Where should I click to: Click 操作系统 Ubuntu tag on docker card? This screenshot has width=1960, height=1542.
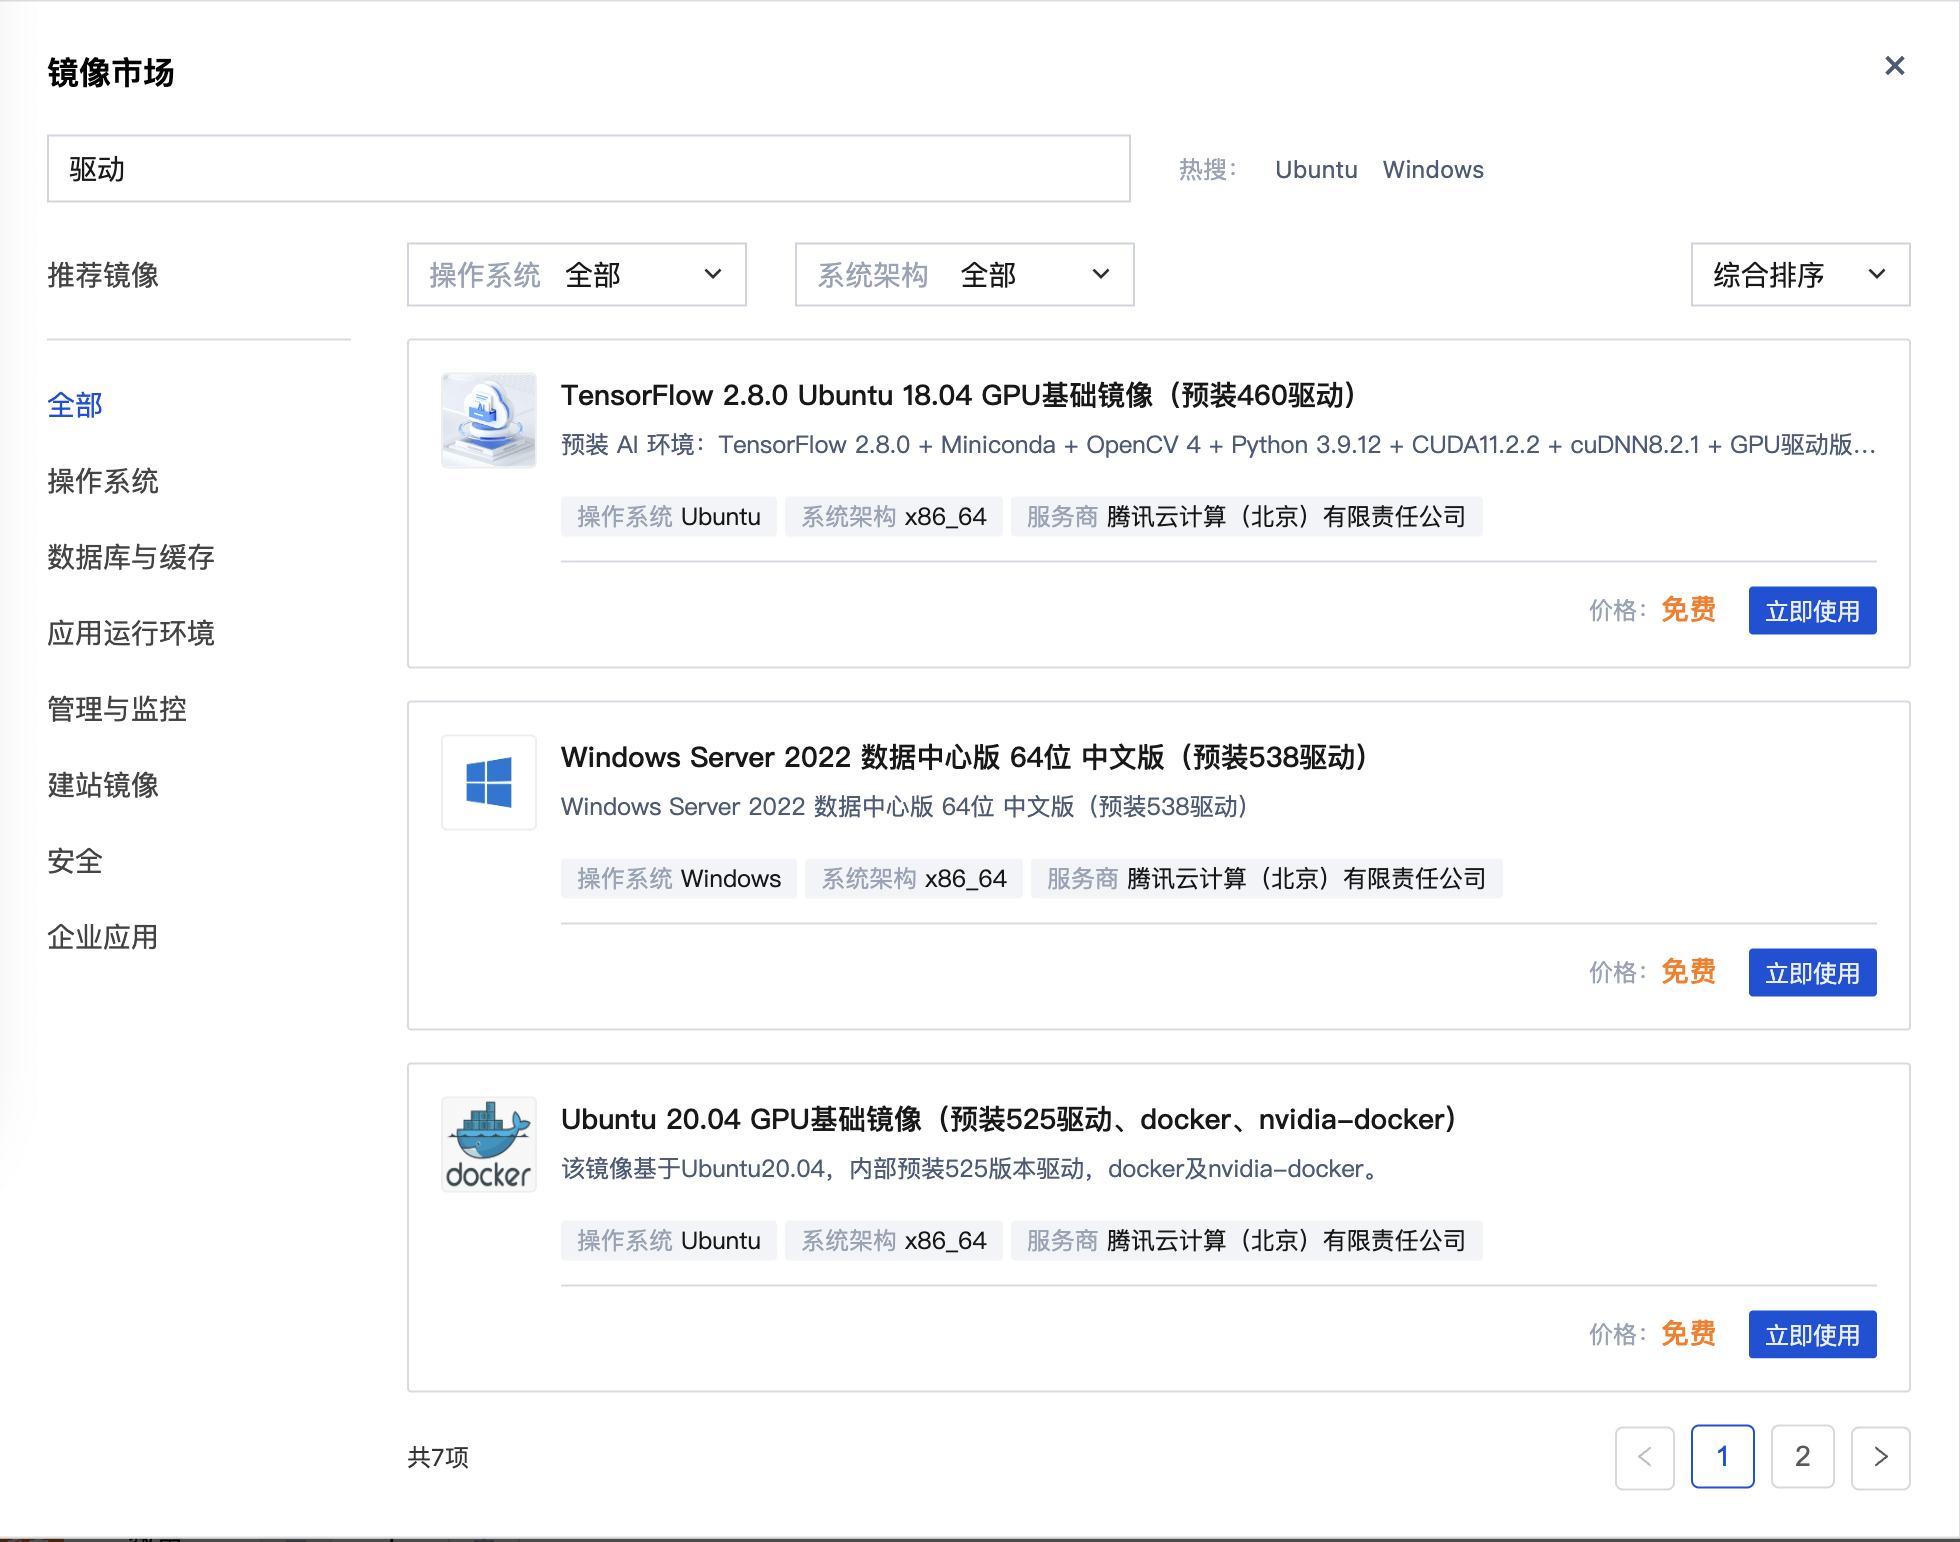(669, 1241)
